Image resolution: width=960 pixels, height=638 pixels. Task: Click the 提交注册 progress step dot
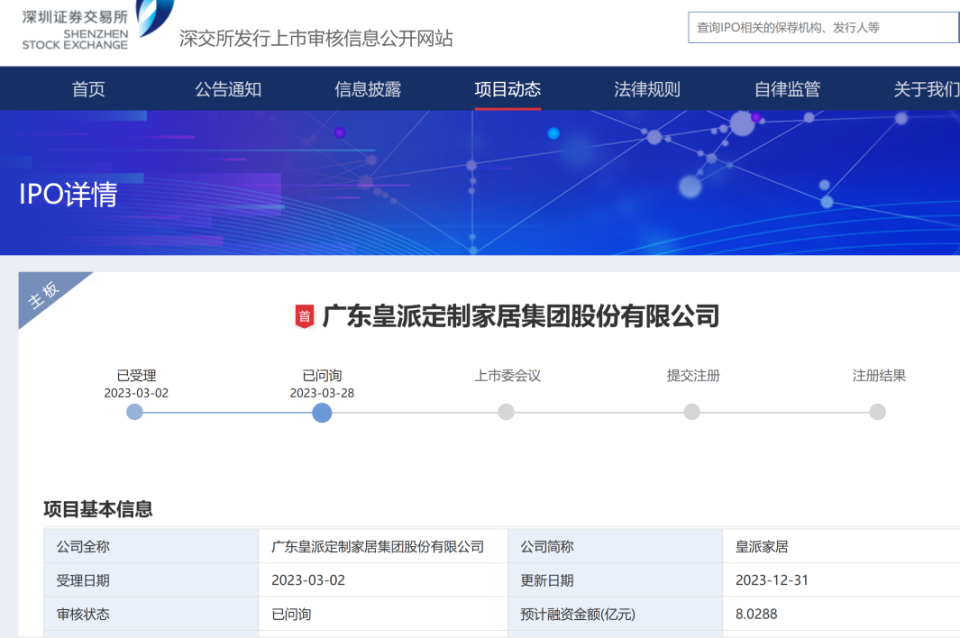pyautogui.click(x=692, y=412)
